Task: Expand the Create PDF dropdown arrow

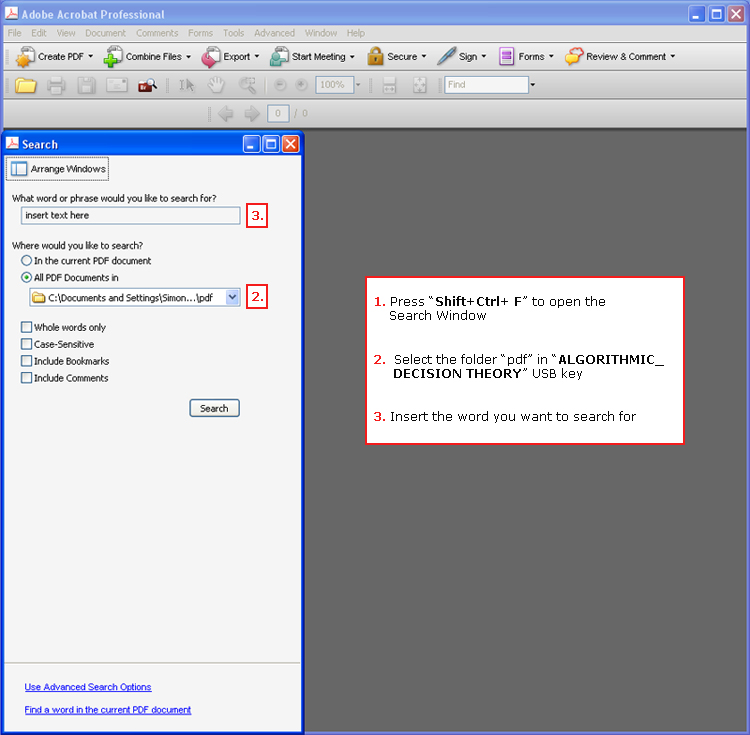Action: tap(90, 56)
